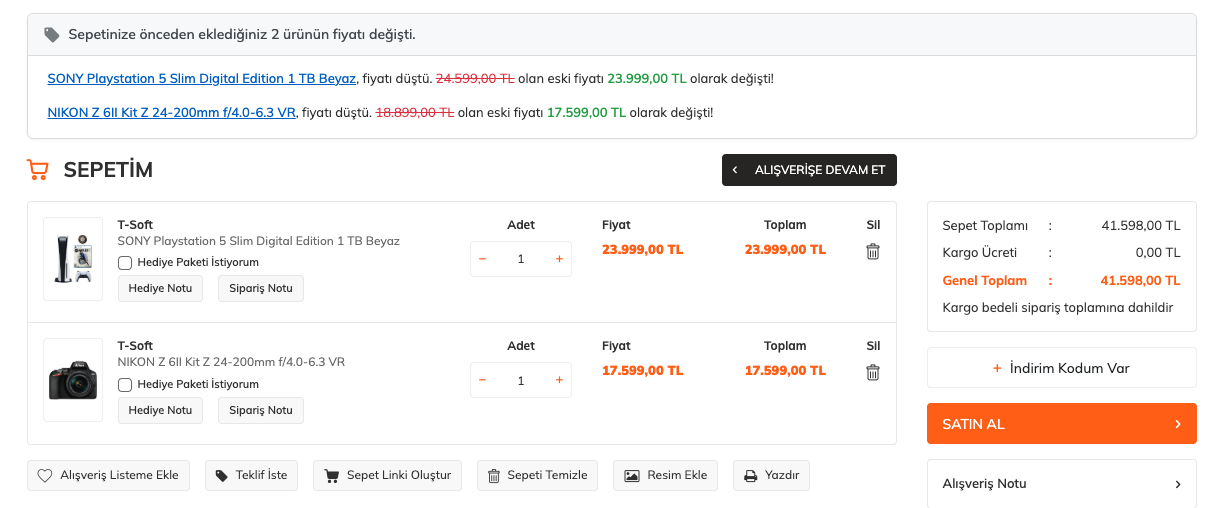Click old price 24.599,00 TL strikethrough
This screenshot has height=508, width=1232.
[x=475, y=78]
